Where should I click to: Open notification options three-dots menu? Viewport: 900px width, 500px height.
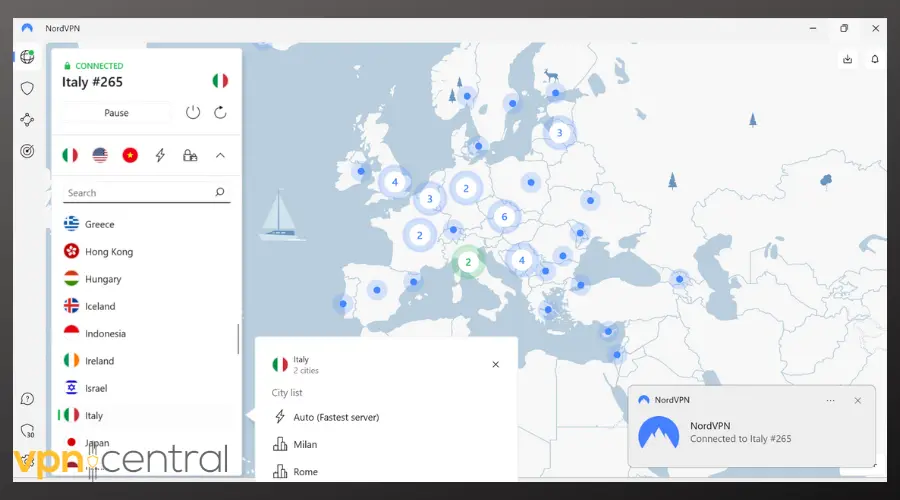pos(831,401)
